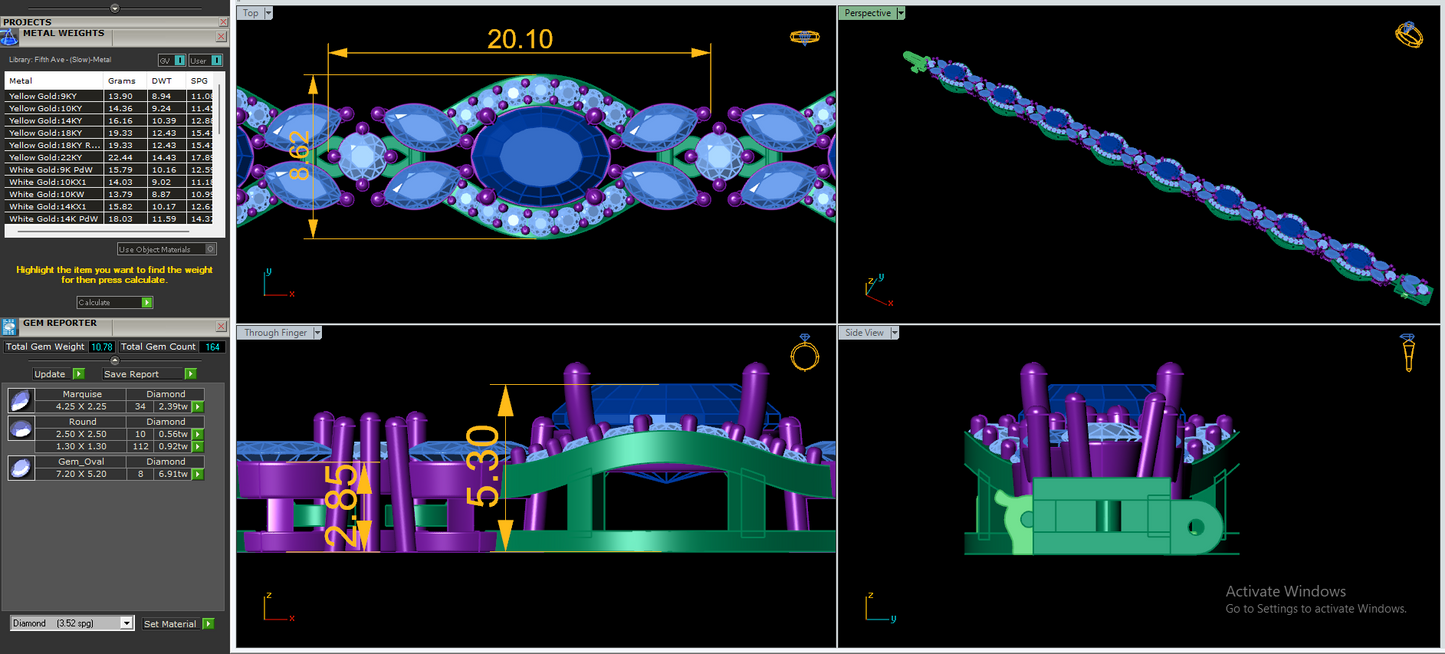Click the Update button
1445x654 pixels.
50,374
